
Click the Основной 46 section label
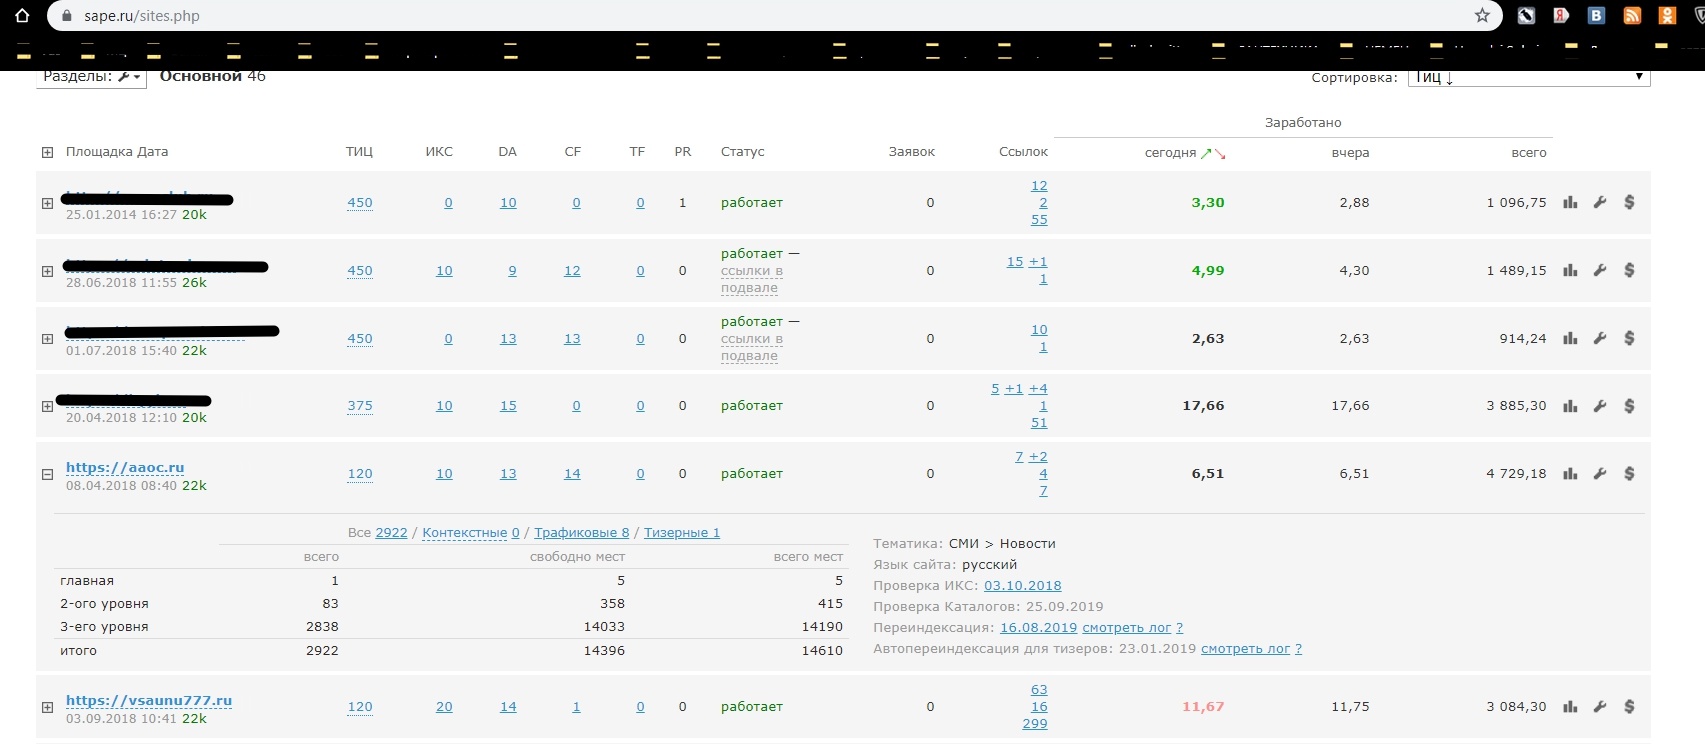pyautogui.click(x=213, y=77)
